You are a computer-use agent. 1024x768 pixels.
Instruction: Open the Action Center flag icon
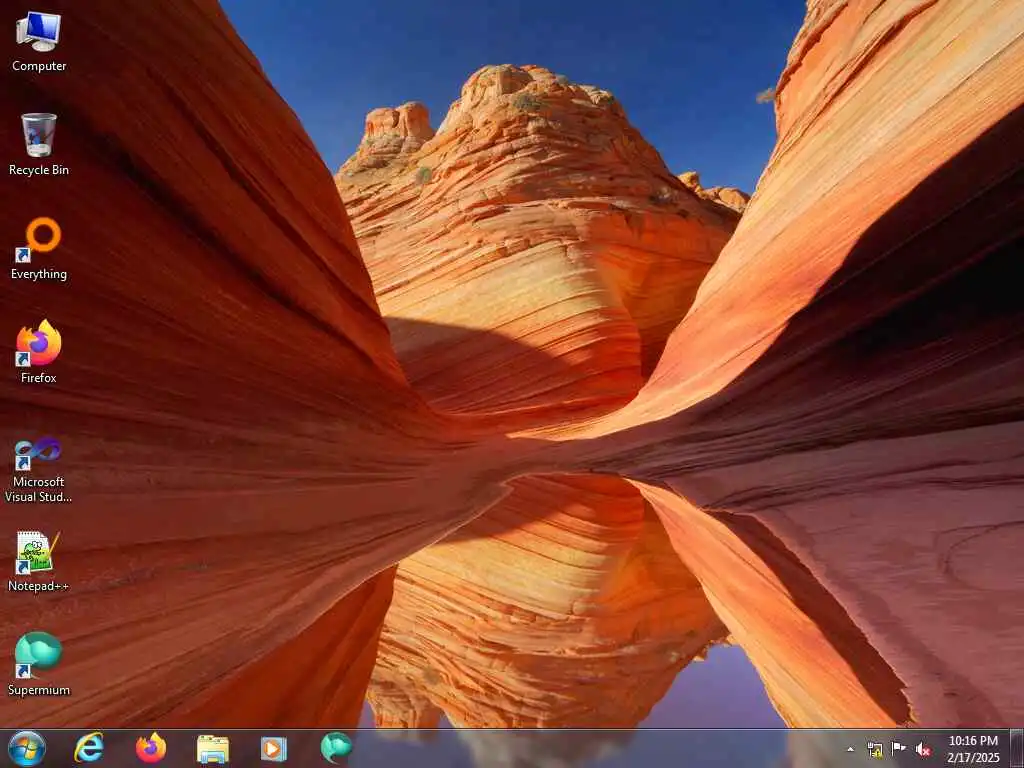[x=899, y=748]
